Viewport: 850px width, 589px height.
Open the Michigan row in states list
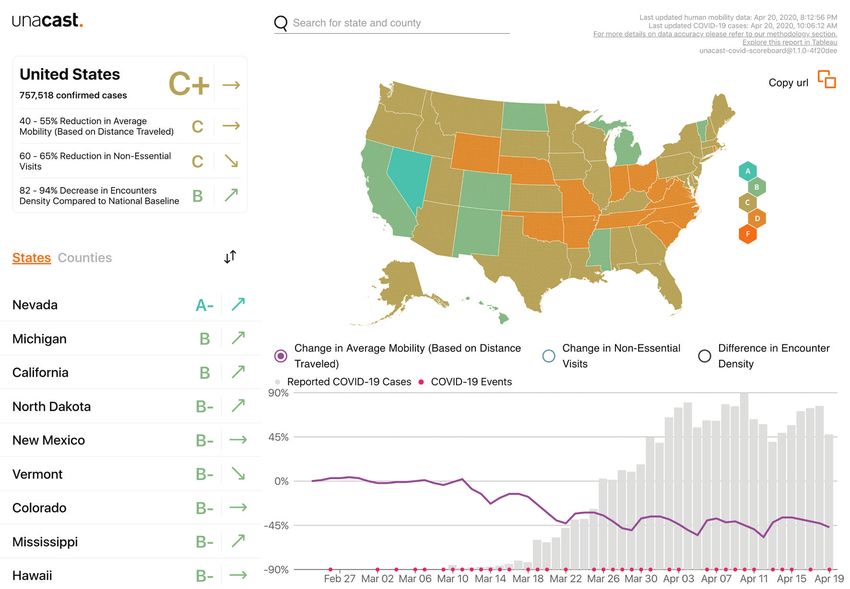[x=130, y=339]
